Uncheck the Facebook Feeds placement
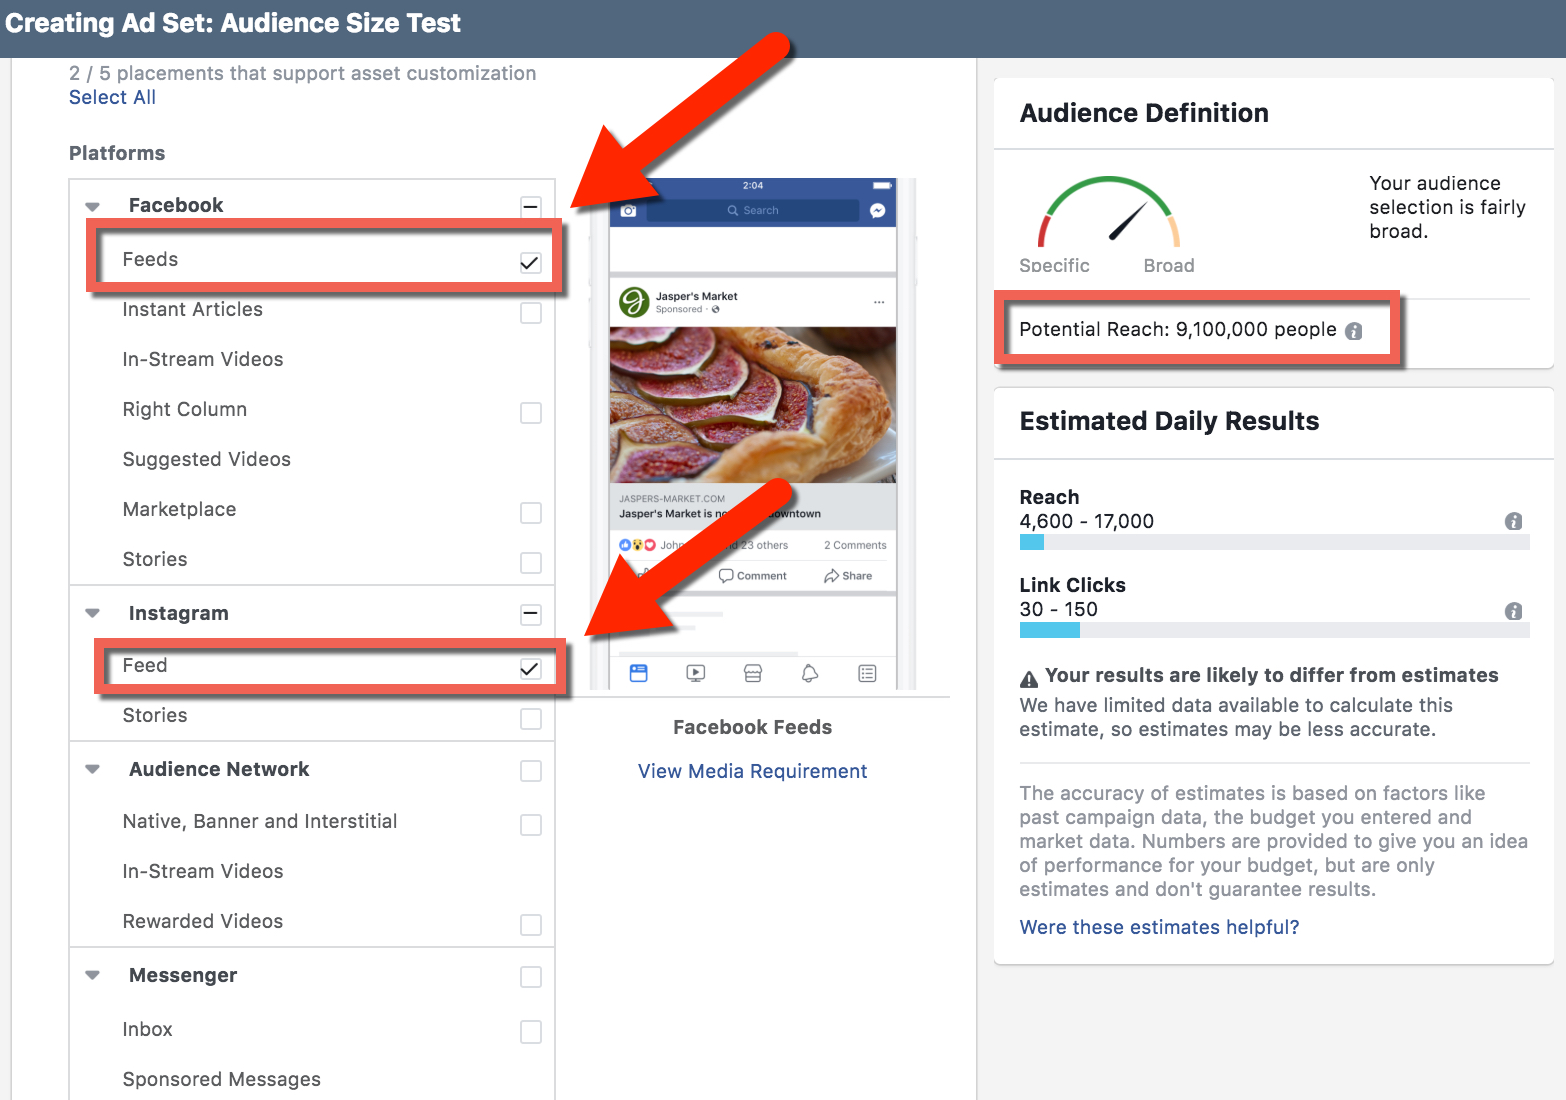 click(x=531, y=263)
